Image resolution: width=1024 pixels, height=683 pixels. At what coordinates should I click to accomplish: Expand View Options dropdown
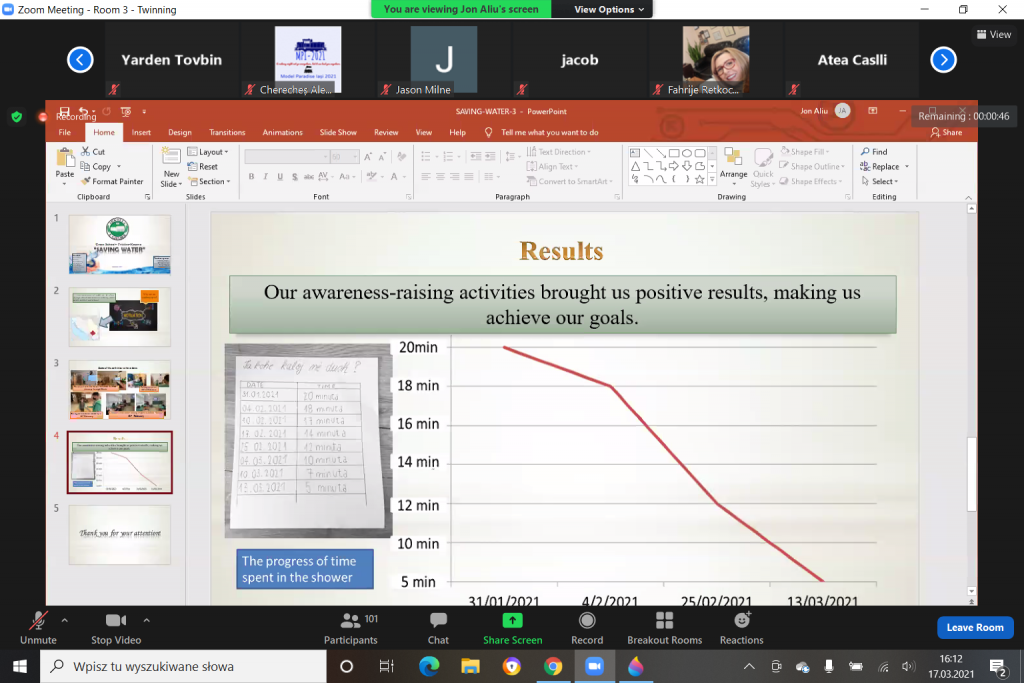coord(610,9)
